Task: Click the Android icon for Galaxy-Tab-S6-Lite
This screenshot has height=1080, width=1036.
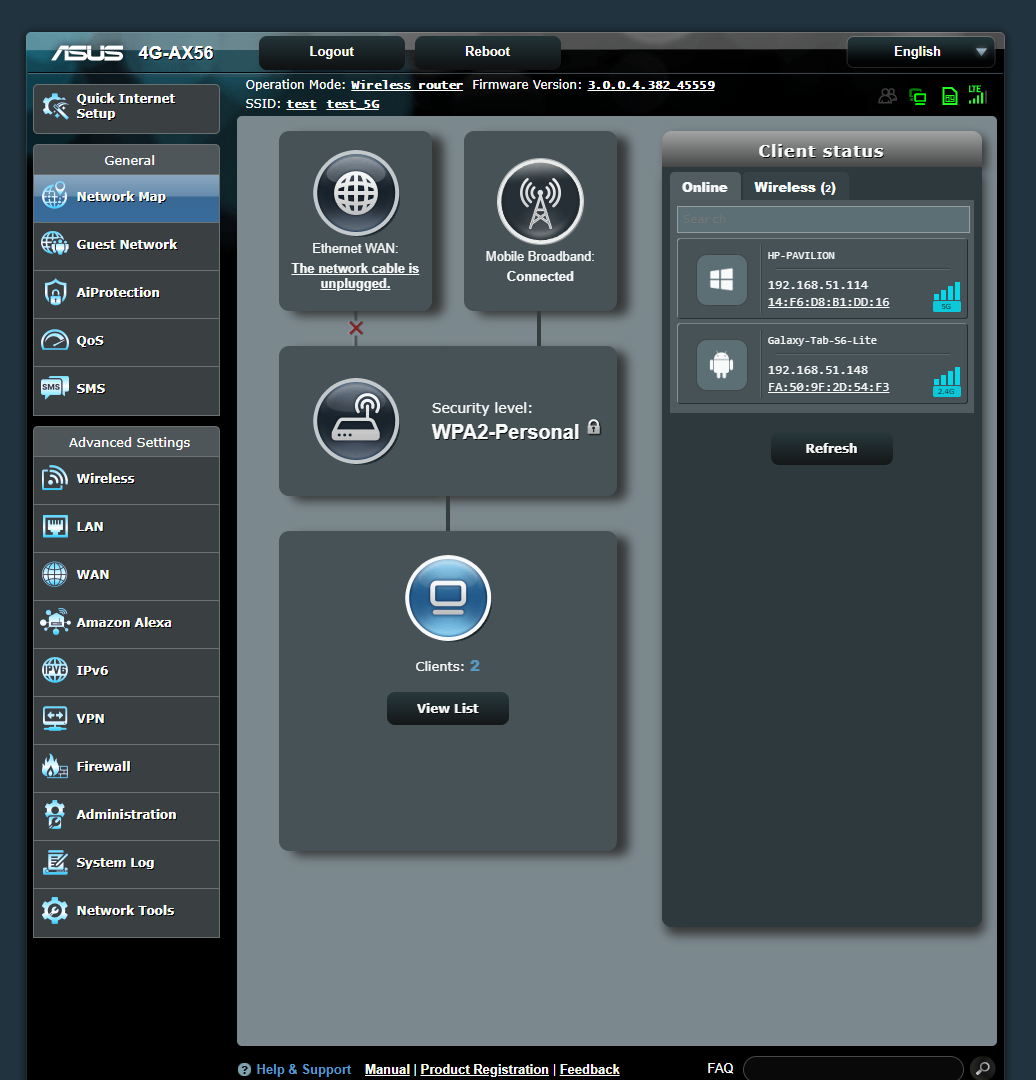Action: tap(721, 364)
